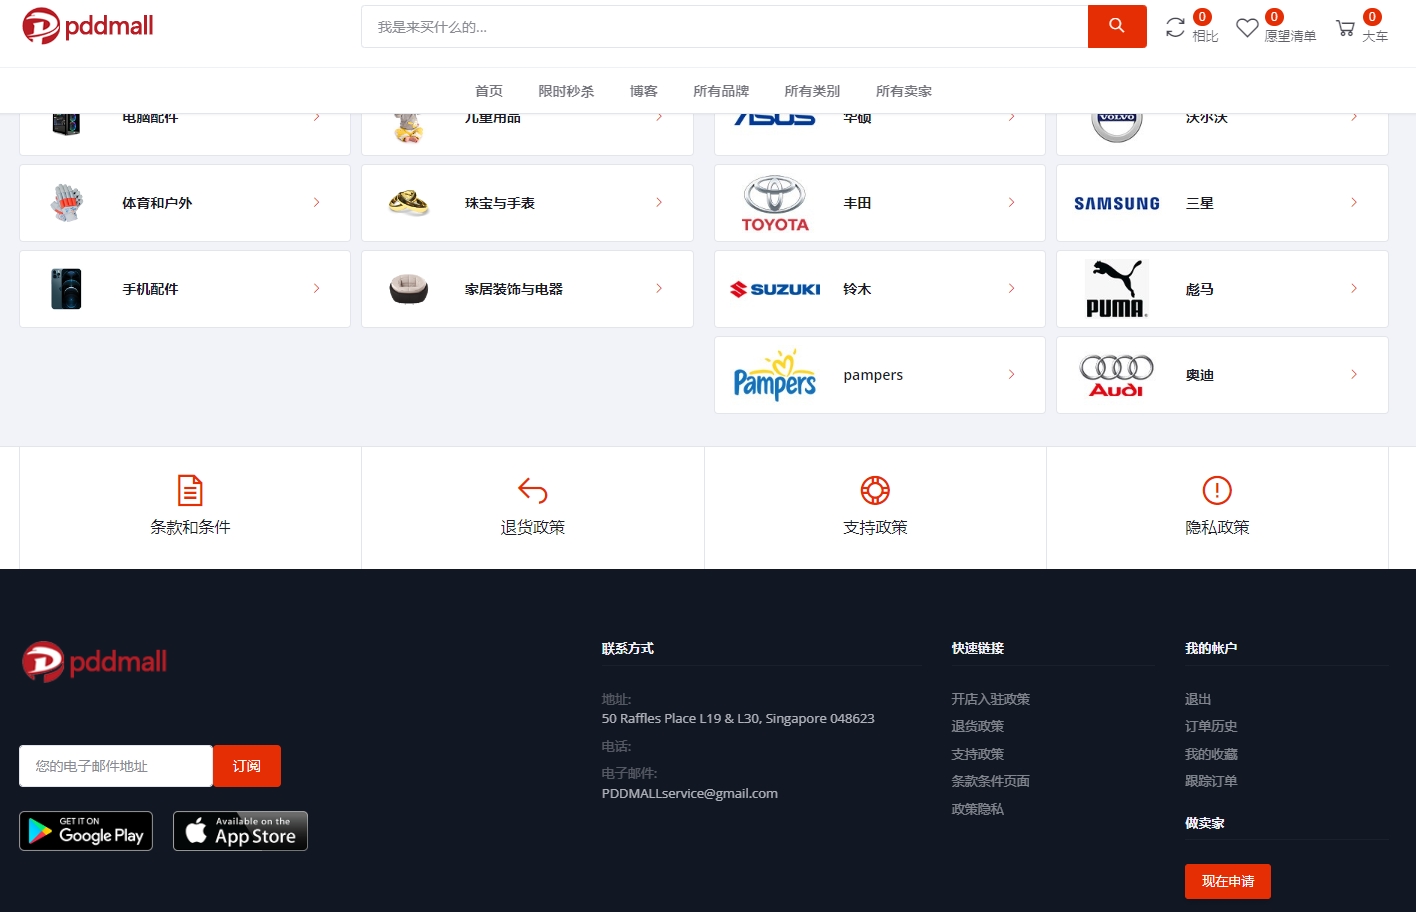Click the 体育和户外 category label
This screenshot has height=912, width=1416.
pos(157,203)
